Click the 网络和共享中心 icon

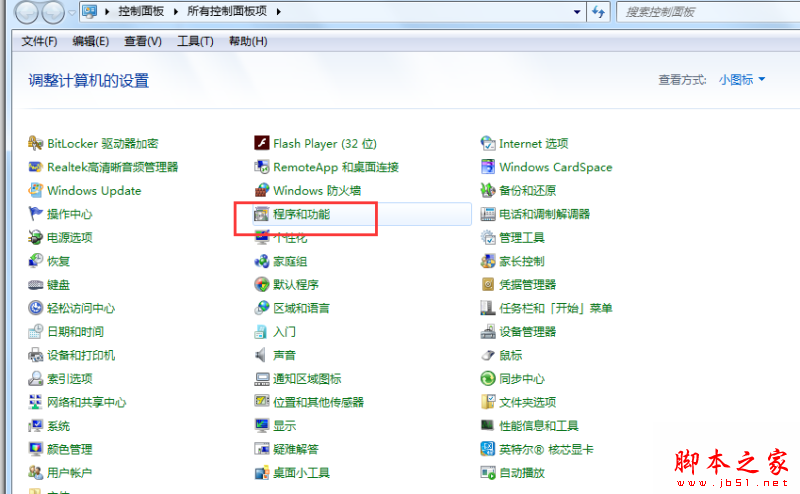click(35, 402)
